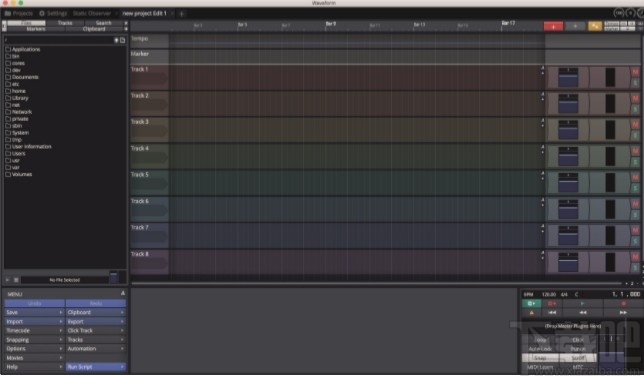
Task: Click the red button above the mixer
Action: click(553, 26)
